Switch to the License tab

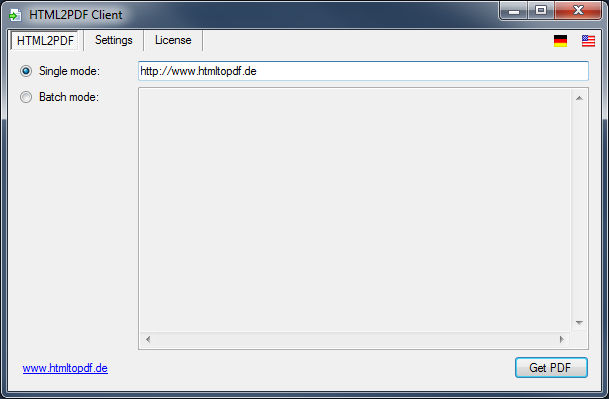[x=173, y=40]
